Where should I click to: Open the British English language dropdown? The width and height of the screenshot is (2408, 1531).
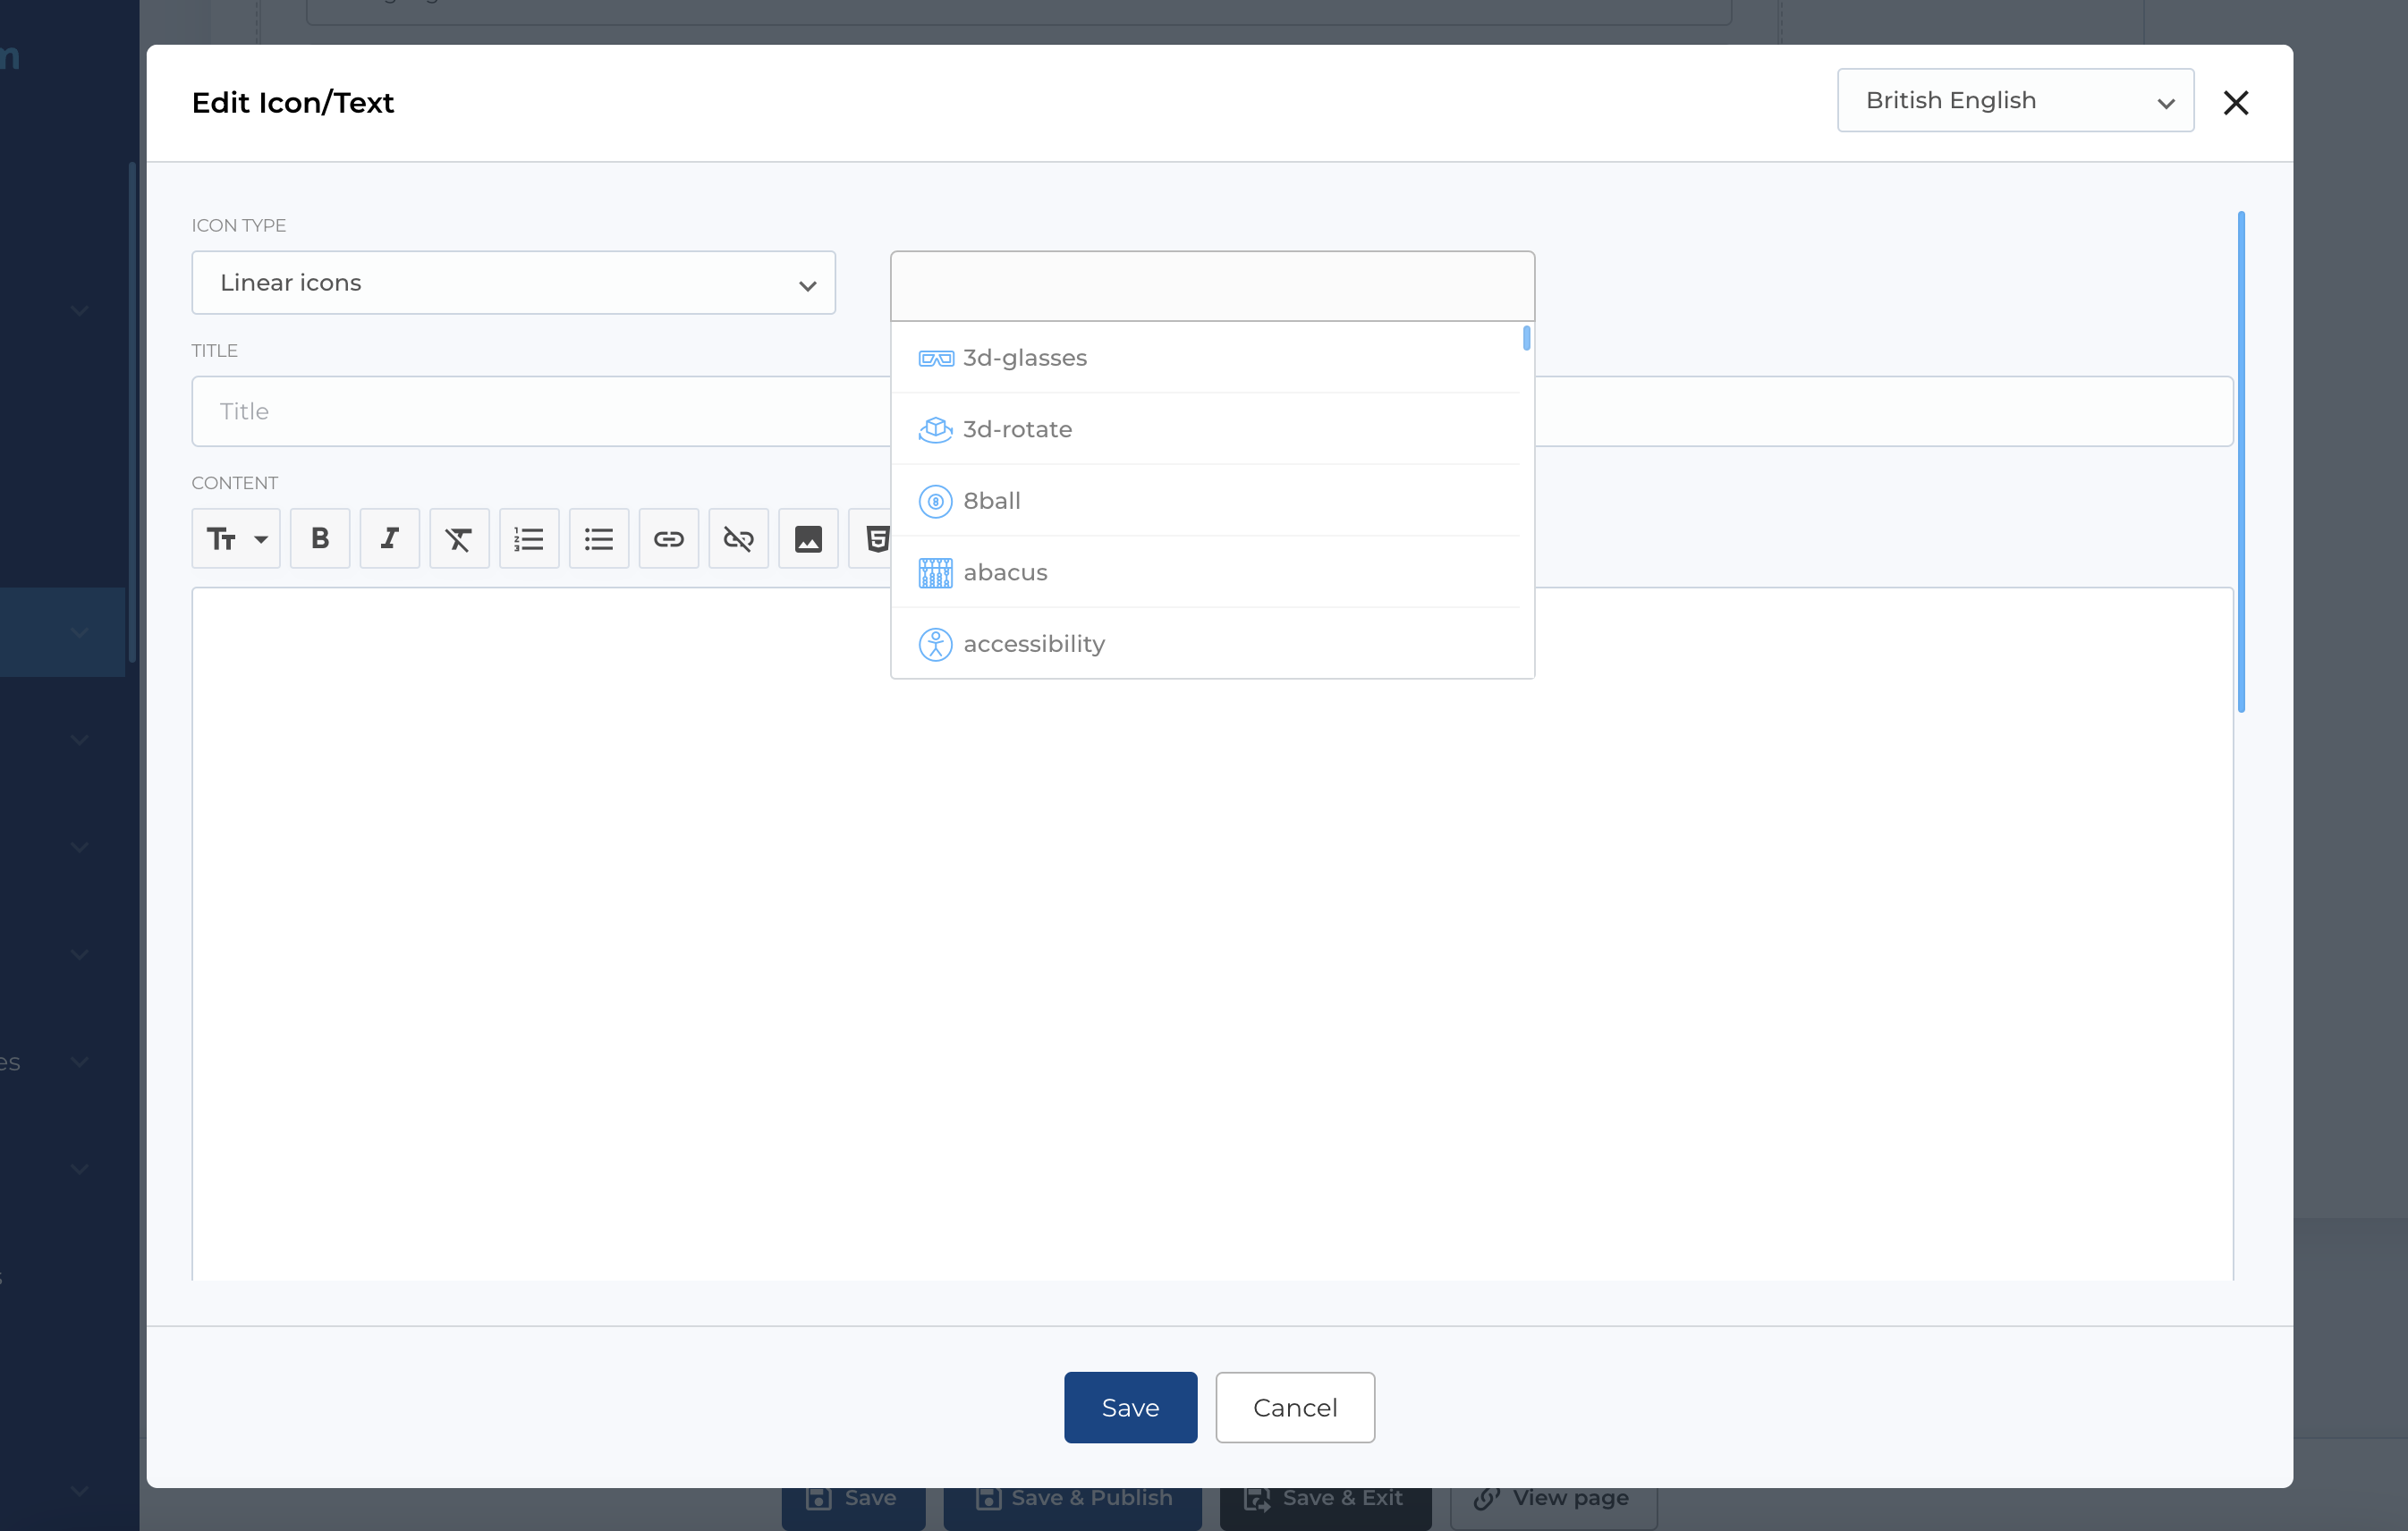coord(2014,101)
